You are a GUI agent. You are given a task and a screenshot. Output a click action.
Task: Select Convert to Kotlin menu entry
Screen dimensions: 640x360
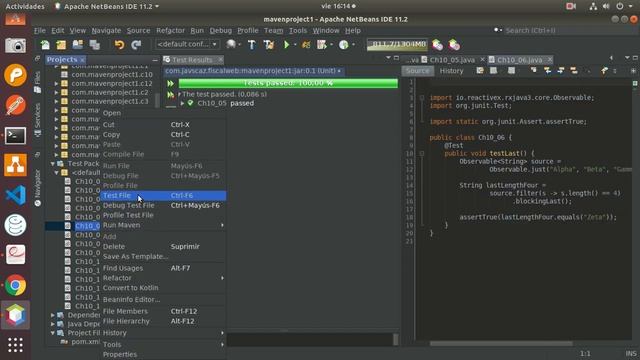point(163,288)
